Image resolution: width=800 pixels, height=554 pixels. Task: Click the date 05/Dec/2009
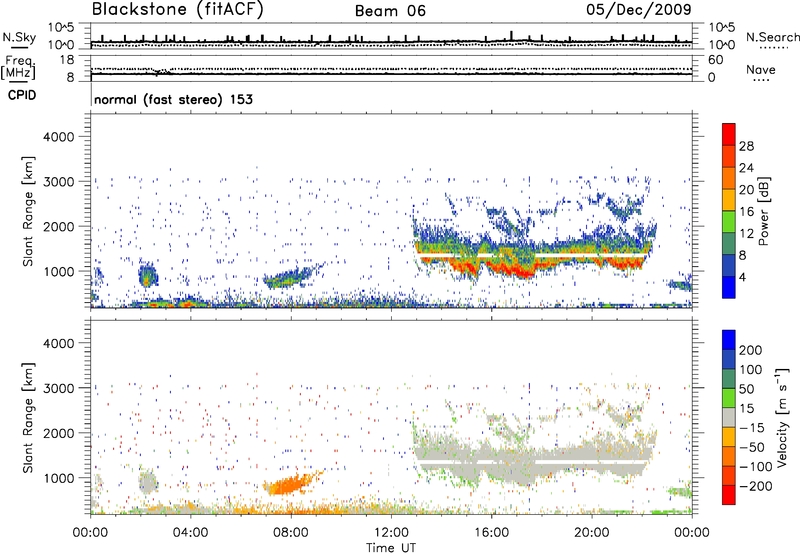coord(639,10)
